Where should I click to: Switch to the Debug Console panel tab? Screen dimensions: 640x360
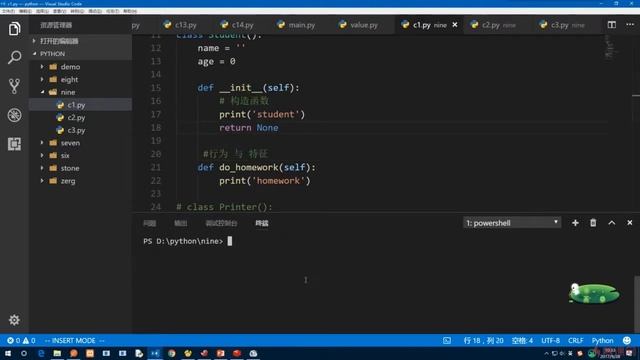(221, 223)
